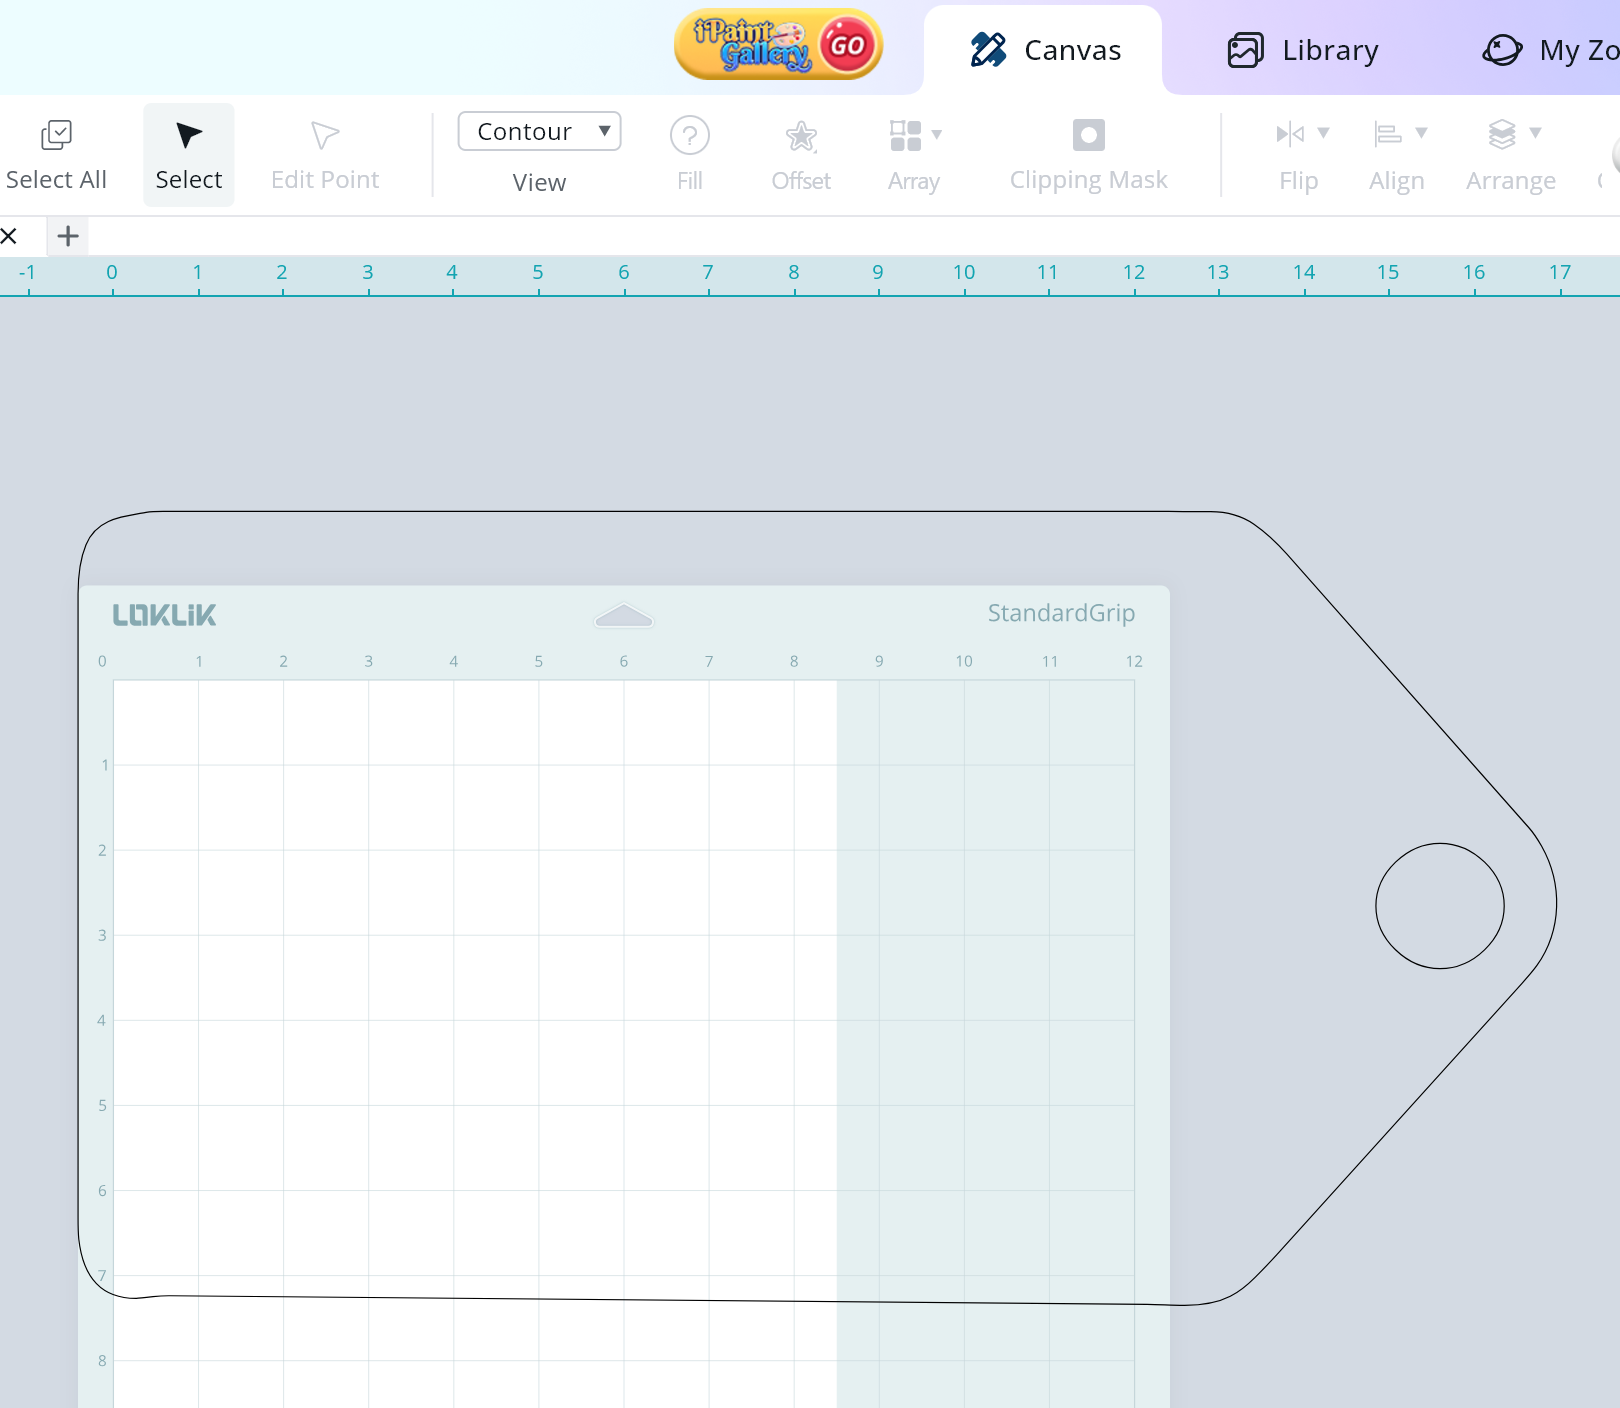Click the Align icon
1620x1408 pixels.
click(x=1388, y=134)
